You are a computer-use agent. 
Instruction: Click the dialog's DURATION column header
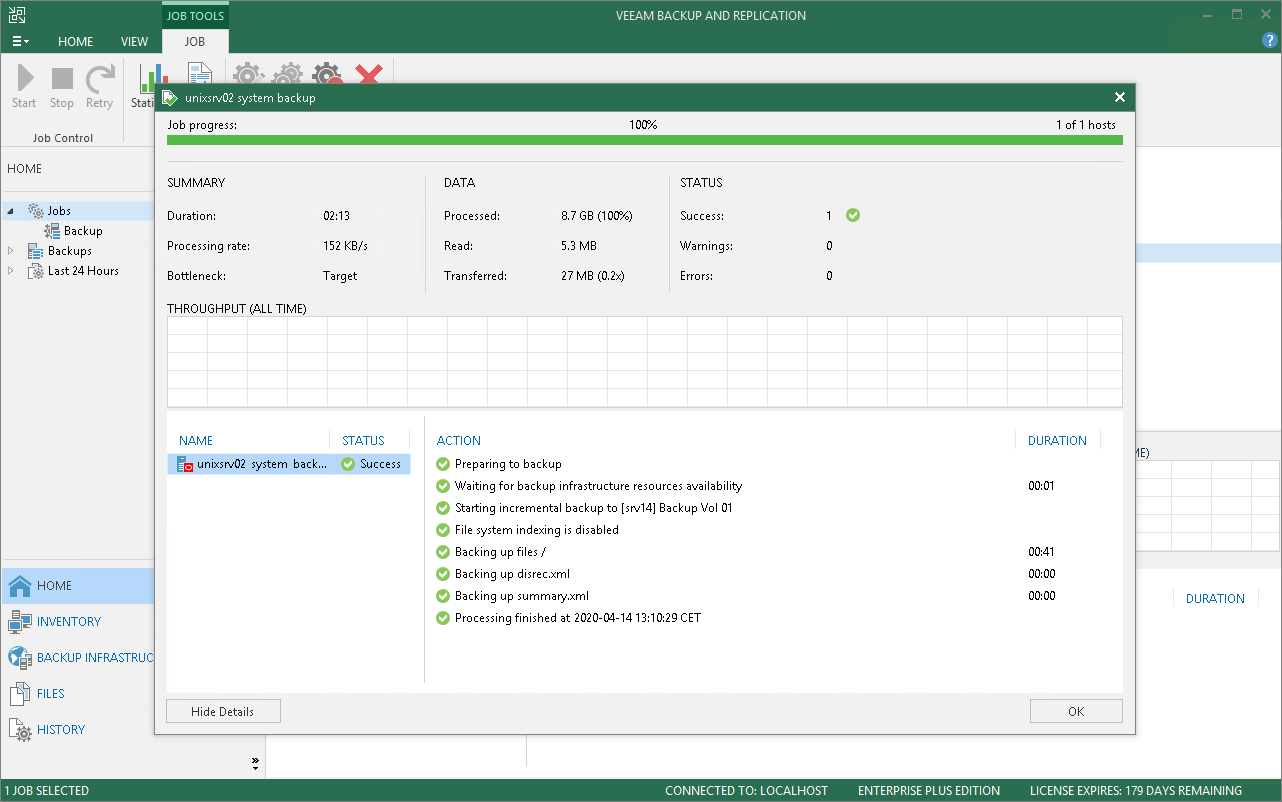1057,441
